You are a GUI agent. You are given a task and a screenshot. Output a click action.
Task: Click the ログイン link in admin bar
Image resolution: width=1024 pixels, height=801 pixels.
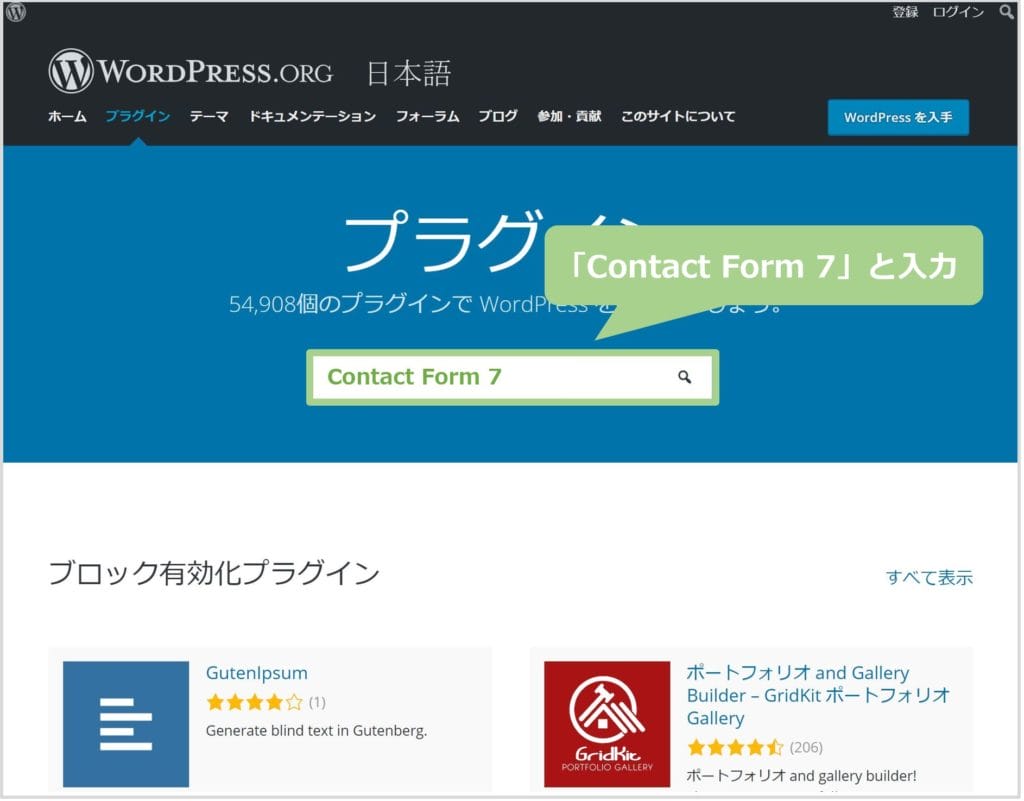coord(959,12)
